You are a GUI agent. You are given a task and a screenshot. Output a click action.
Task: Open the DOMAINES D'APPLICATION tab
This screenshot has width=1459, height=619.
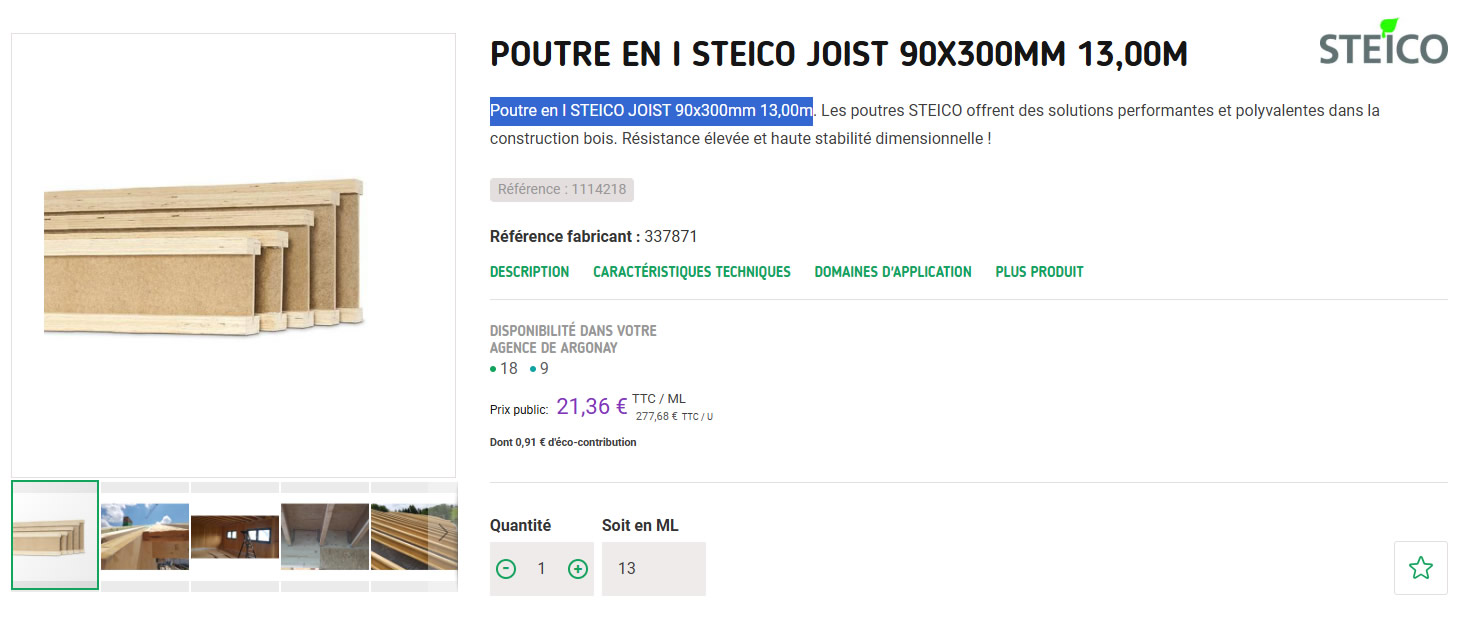(x=892, y=271)
